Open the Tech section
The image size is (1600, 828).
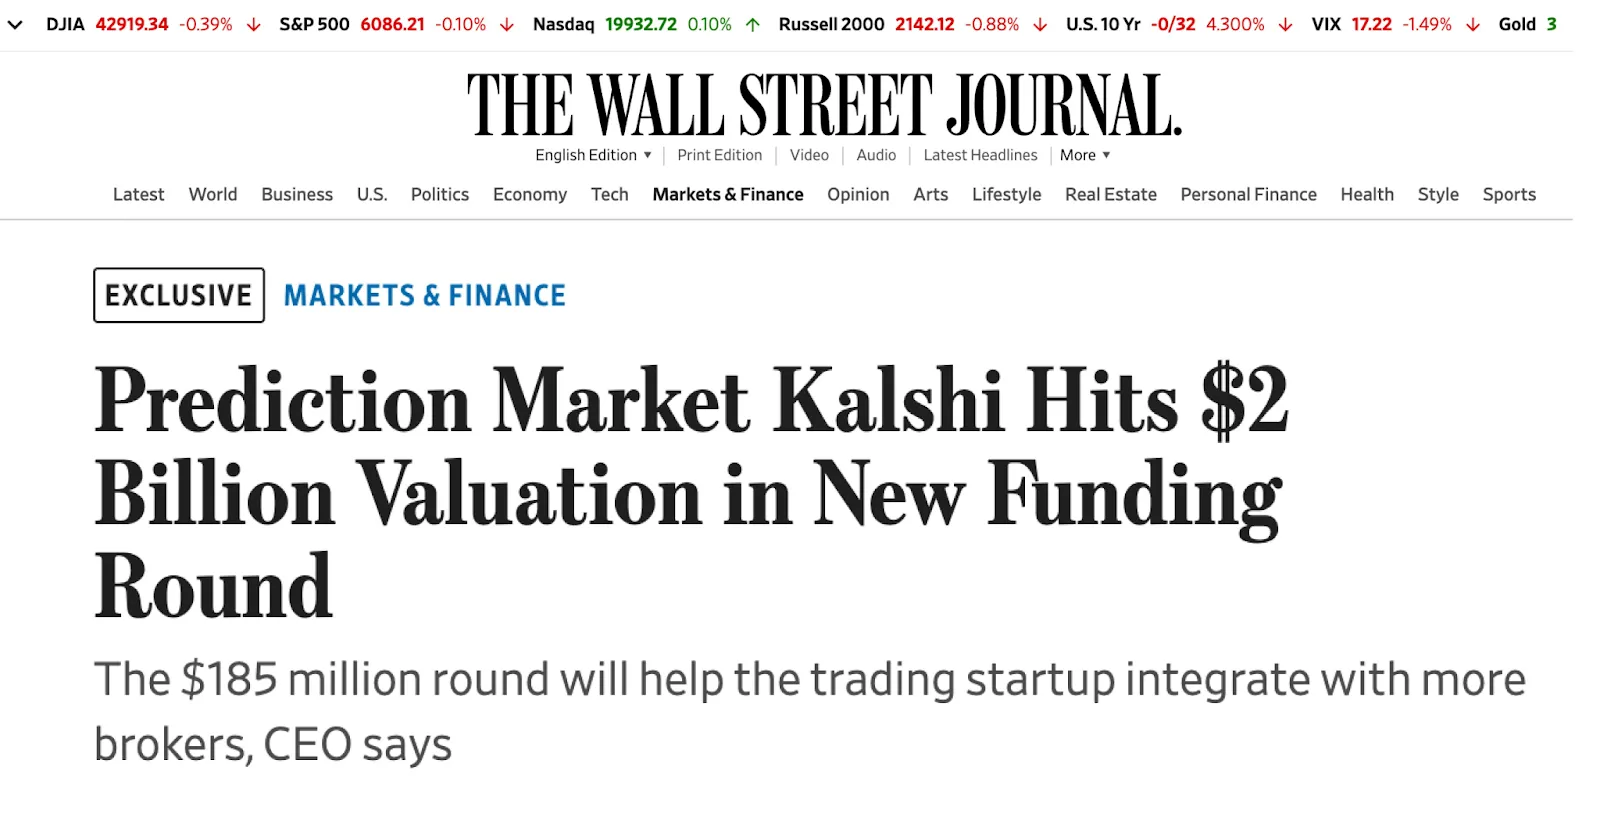click(x=609, y=194)
